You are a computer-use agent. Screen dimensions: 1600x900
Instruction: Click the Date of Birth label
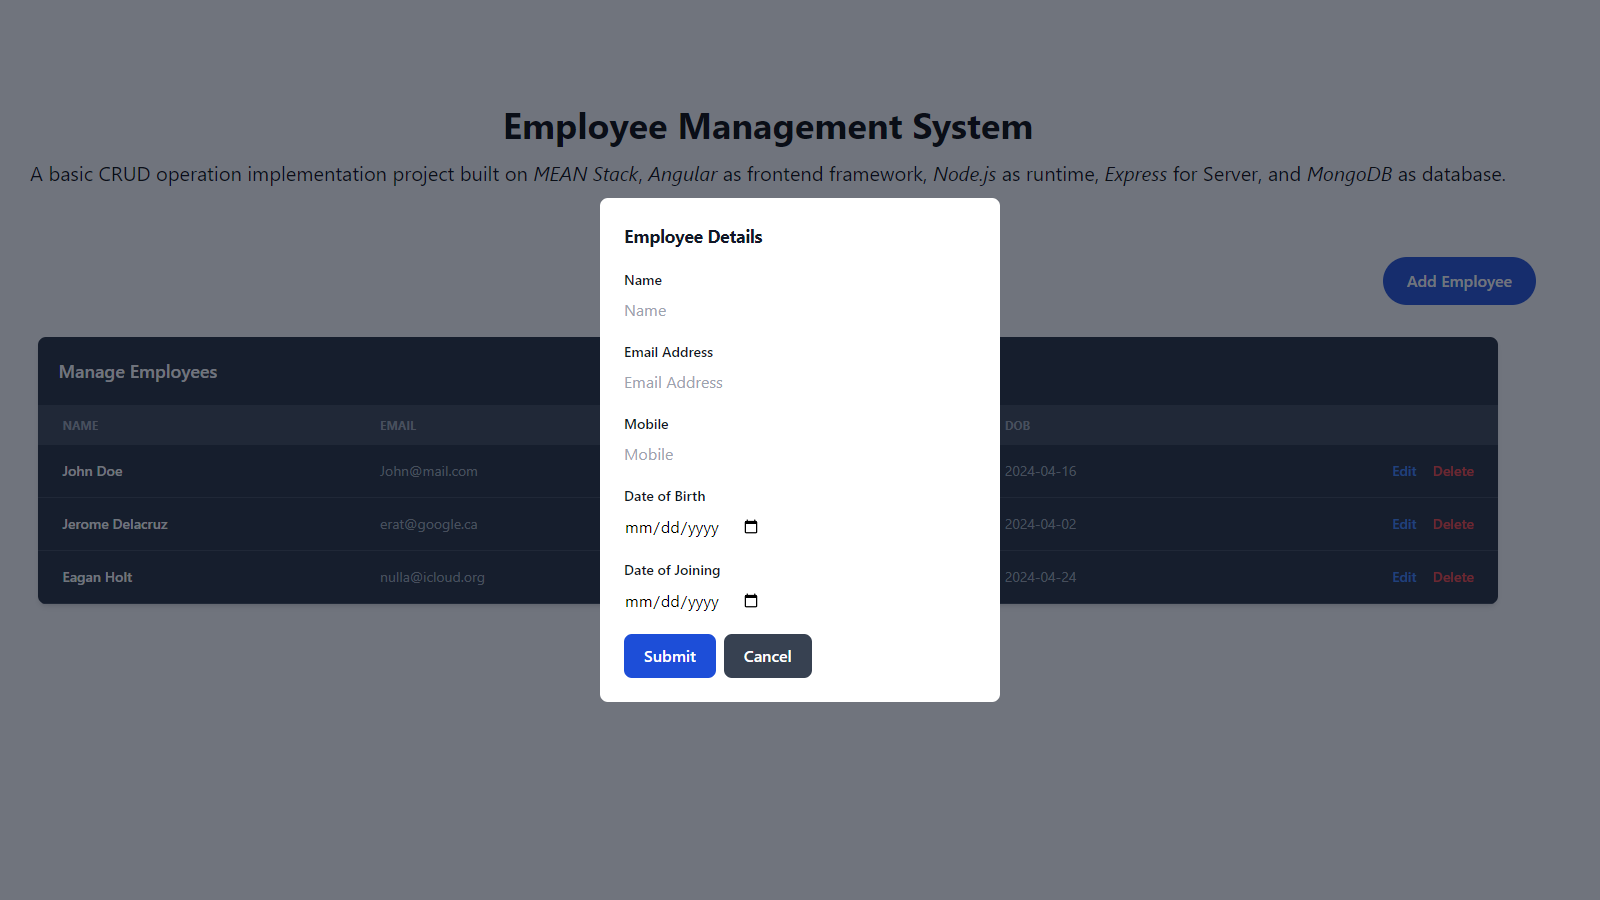(x=665, y=496)
